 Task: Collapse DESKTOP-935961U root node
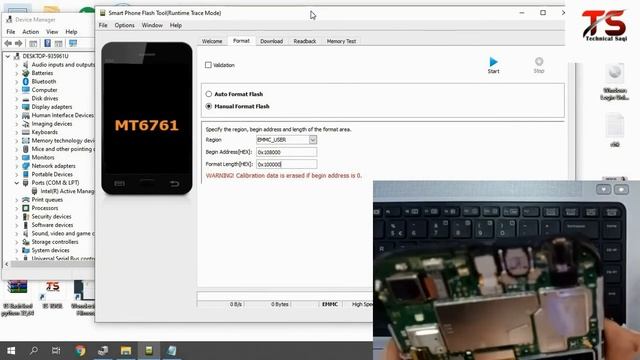click(x=8, y=56)
